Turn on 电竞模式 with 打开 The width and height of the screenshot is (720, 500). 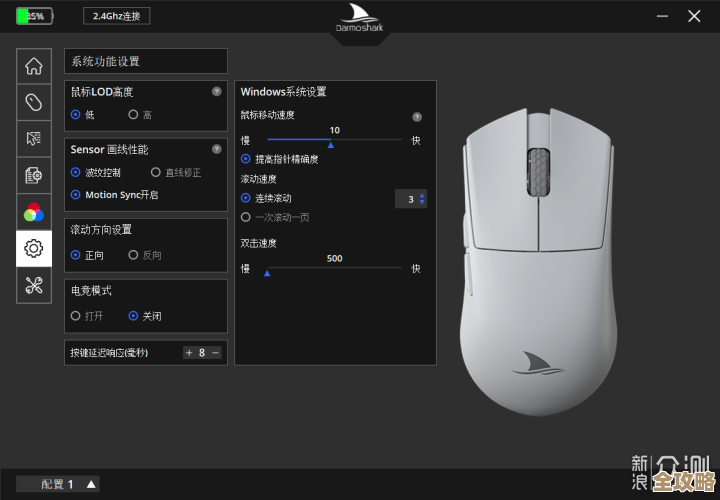[75, 316]
